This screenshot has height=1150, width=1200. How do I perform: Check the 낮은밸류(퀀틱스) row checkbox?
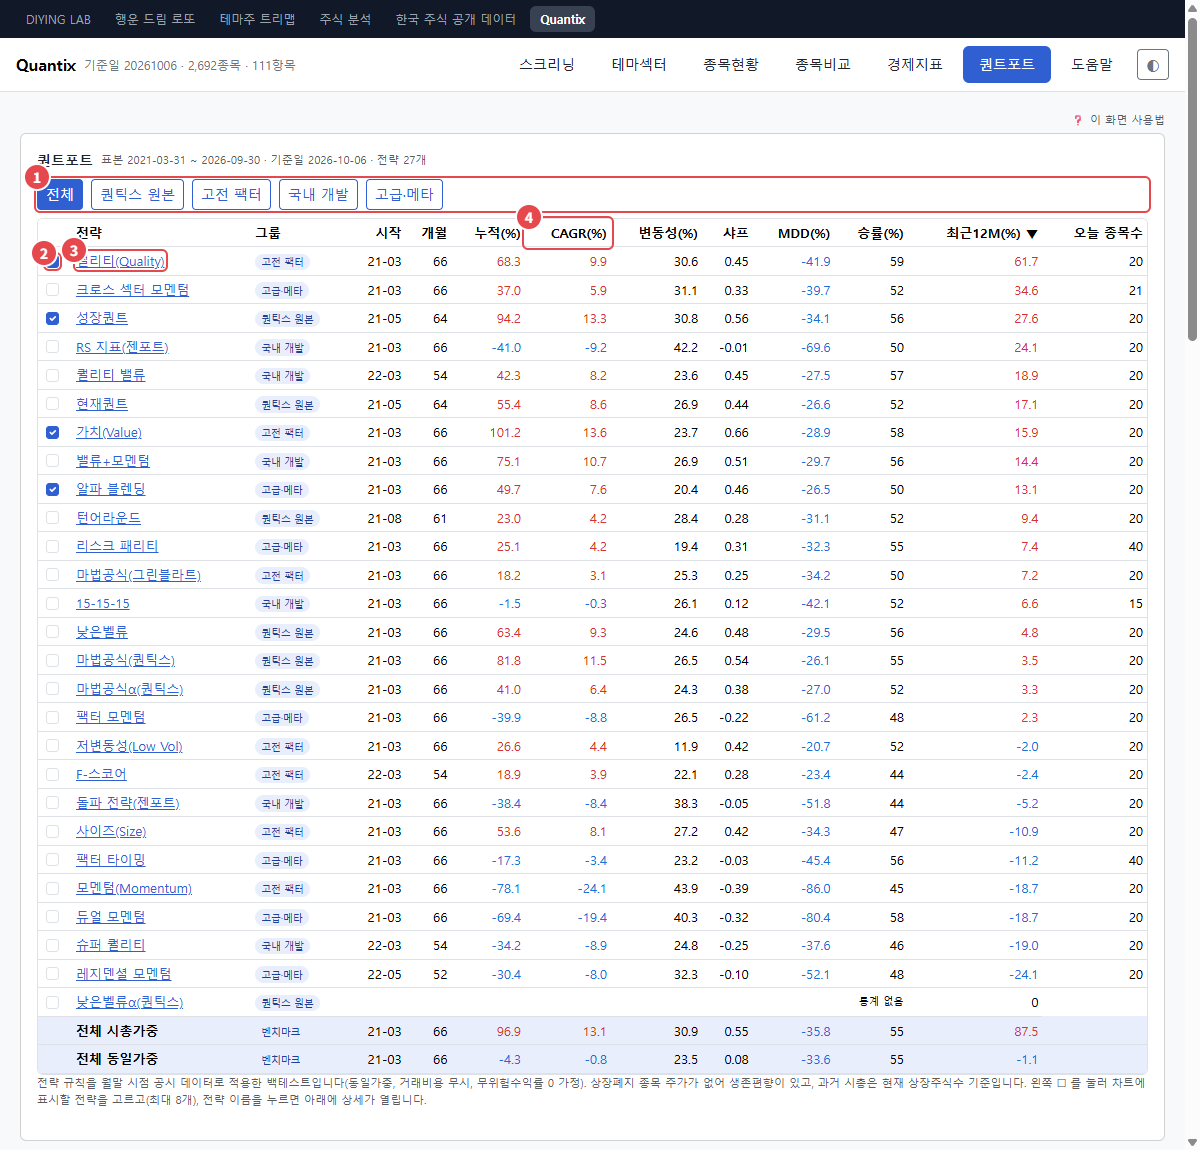click(x=52, y=1002)
